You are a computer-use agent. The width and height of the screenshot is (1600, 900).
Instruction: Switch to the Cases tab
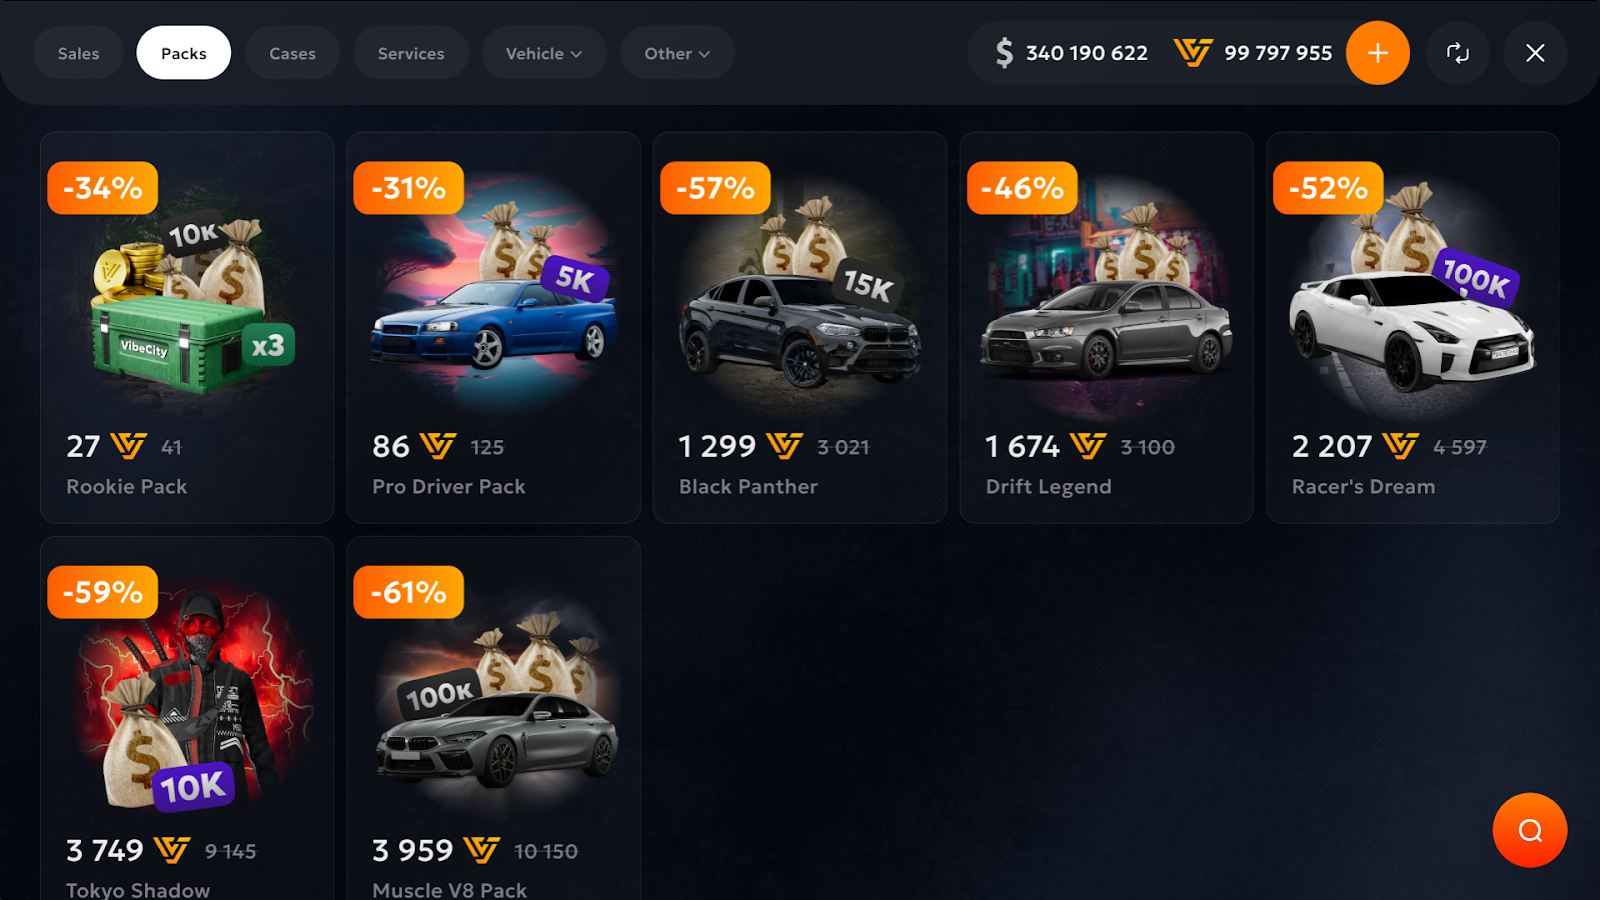pos(292,53)
